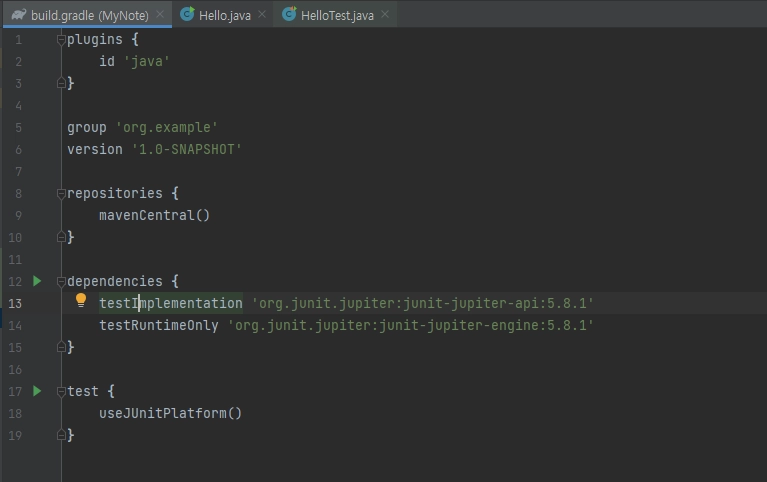The image size is (767, 482).
Task: Click fold end marker at line 10
Action: point(61,237)
